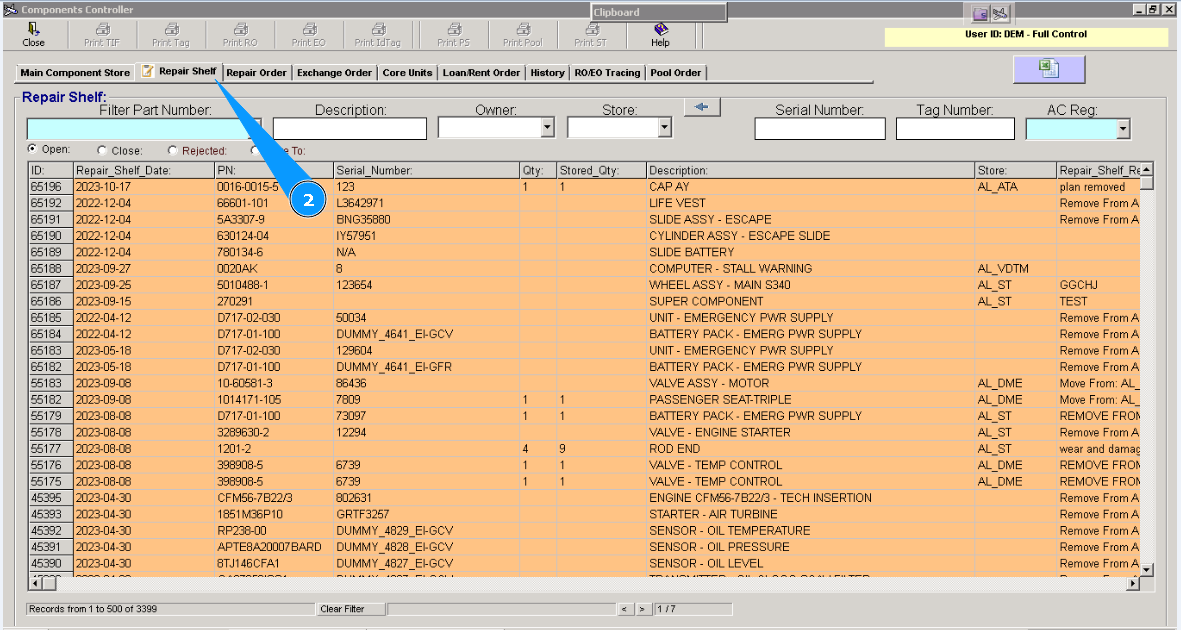Click the Serial Number input field
Image resolution: width=1181 pixels, height=633 pixels.
point(819,129)
